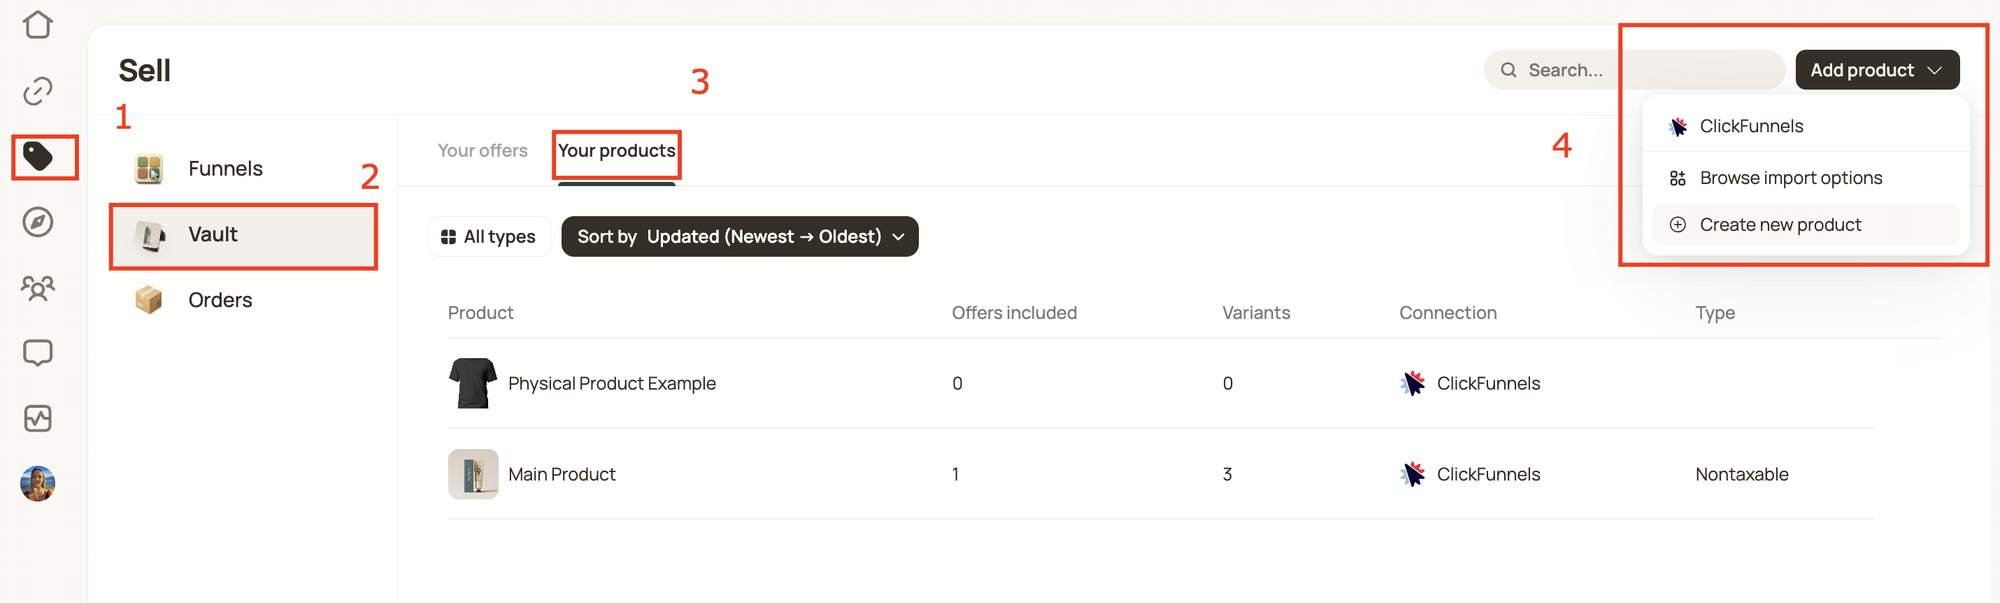Viewport: 2000px width, 603px height.
Task: Click the Funnels menu icon
Action: (x=149, y=169)
